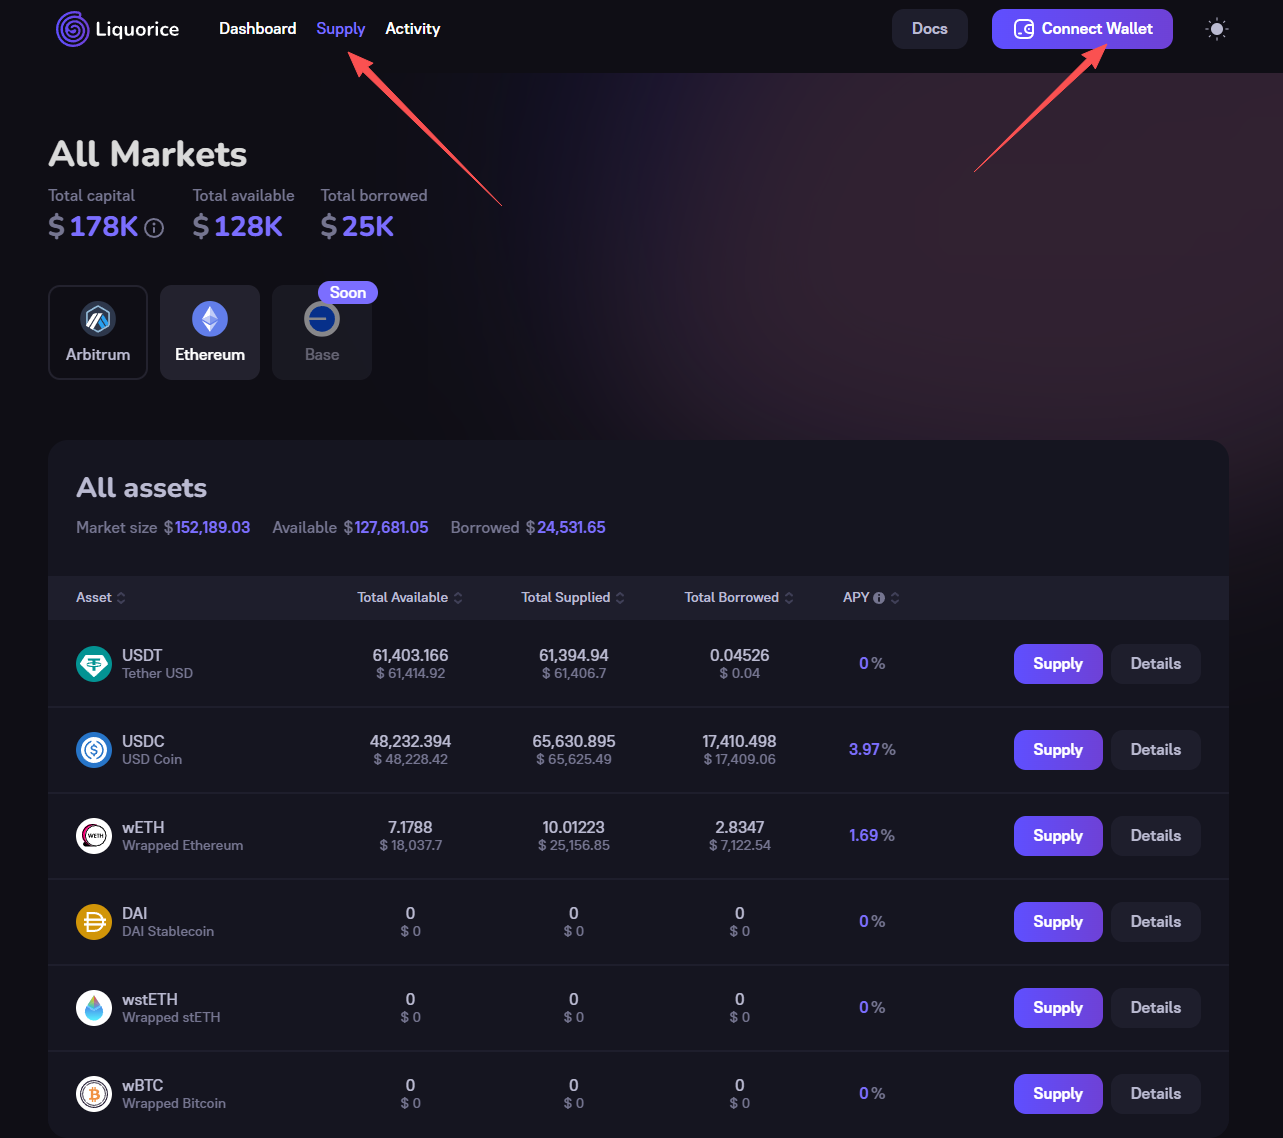1283x1138 pixels.
Task: Supply wBTC using its row button
Action: [x=1058, y=1094]
